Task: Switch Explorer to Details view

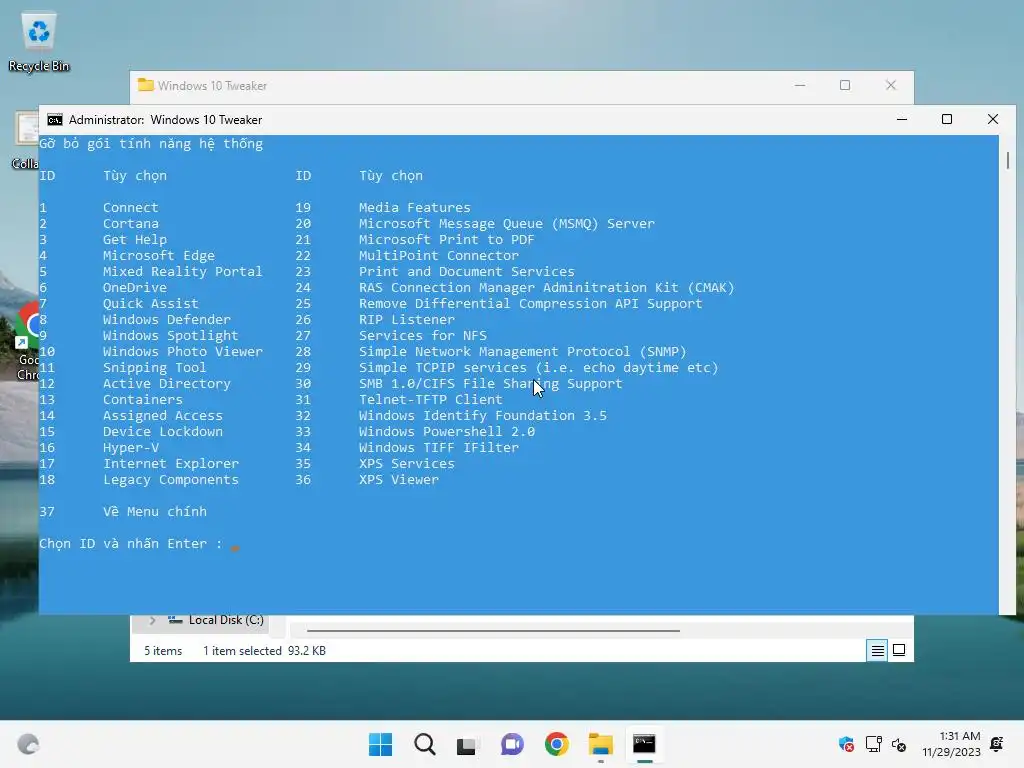Action: point(877,650)
